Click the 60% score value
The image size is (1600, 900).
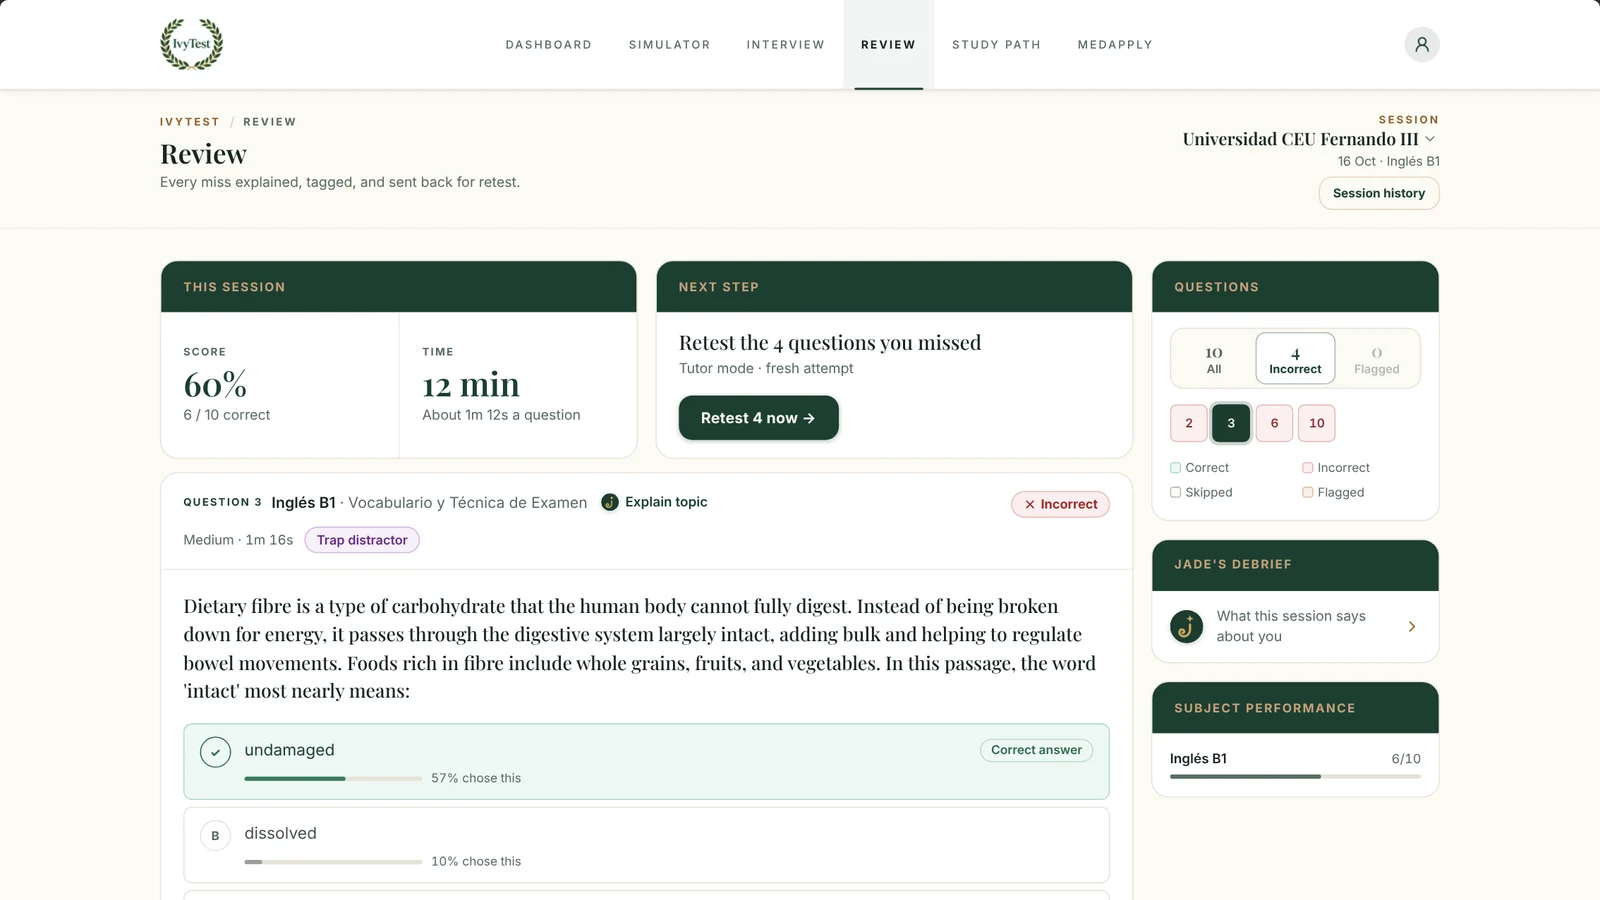click(215, 385)
